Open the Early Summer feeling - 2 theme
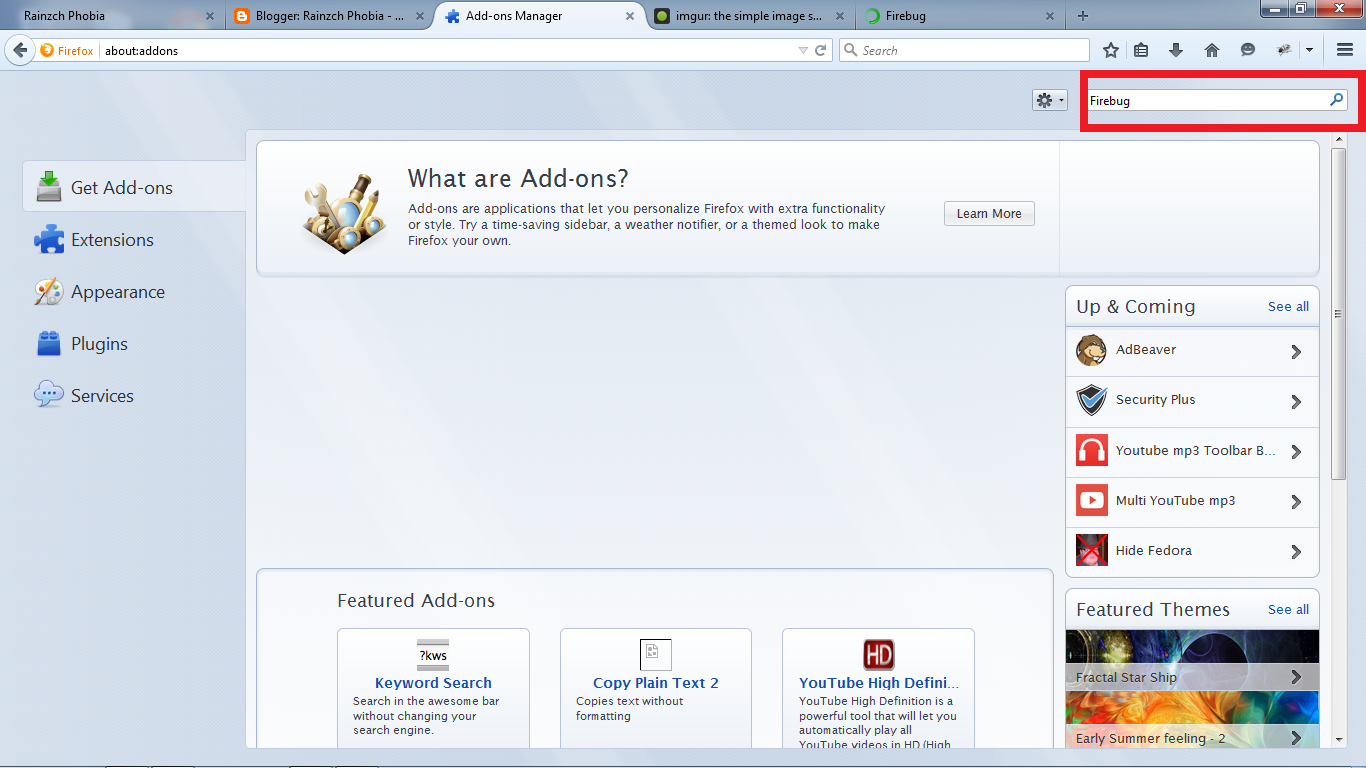This screenshot has width=1366, height=768. (1192, 720)
